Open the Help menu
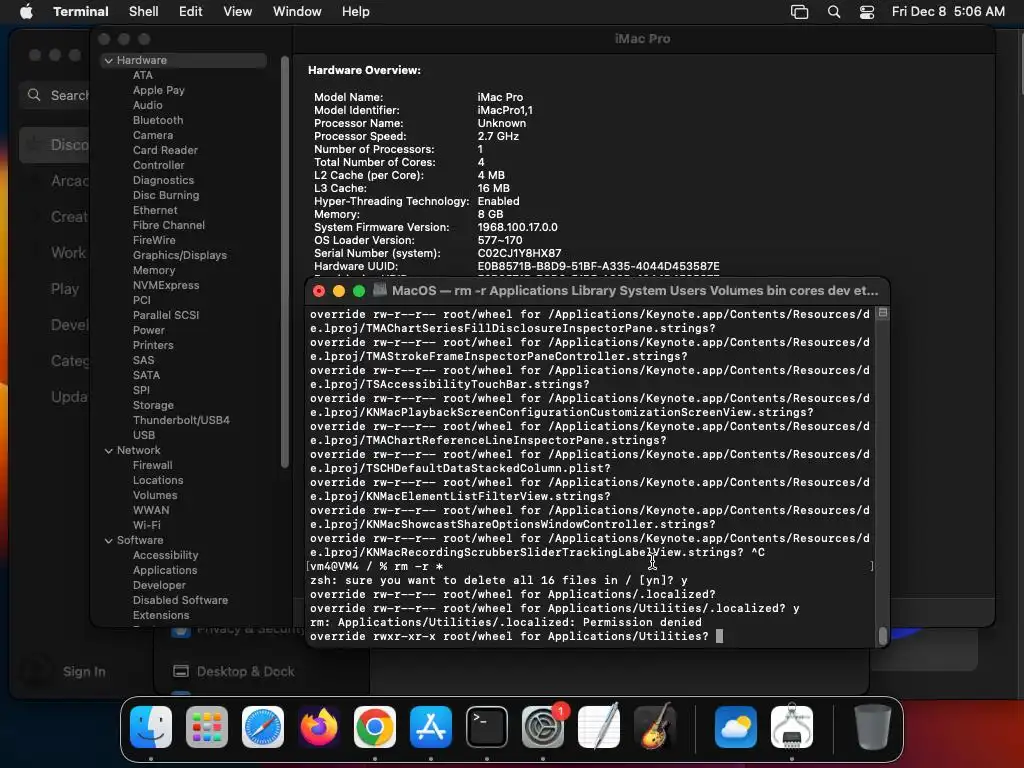The width and height of the screenshot is (1024, 768). click(x=356, y=12)
